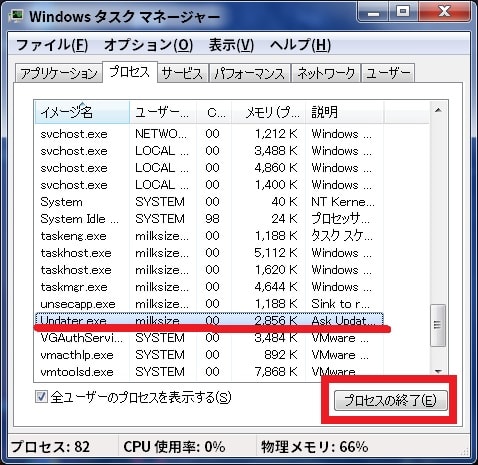Select the System process row
The width and height of the screenshot is (478, 465).
[x=209, y=202]
